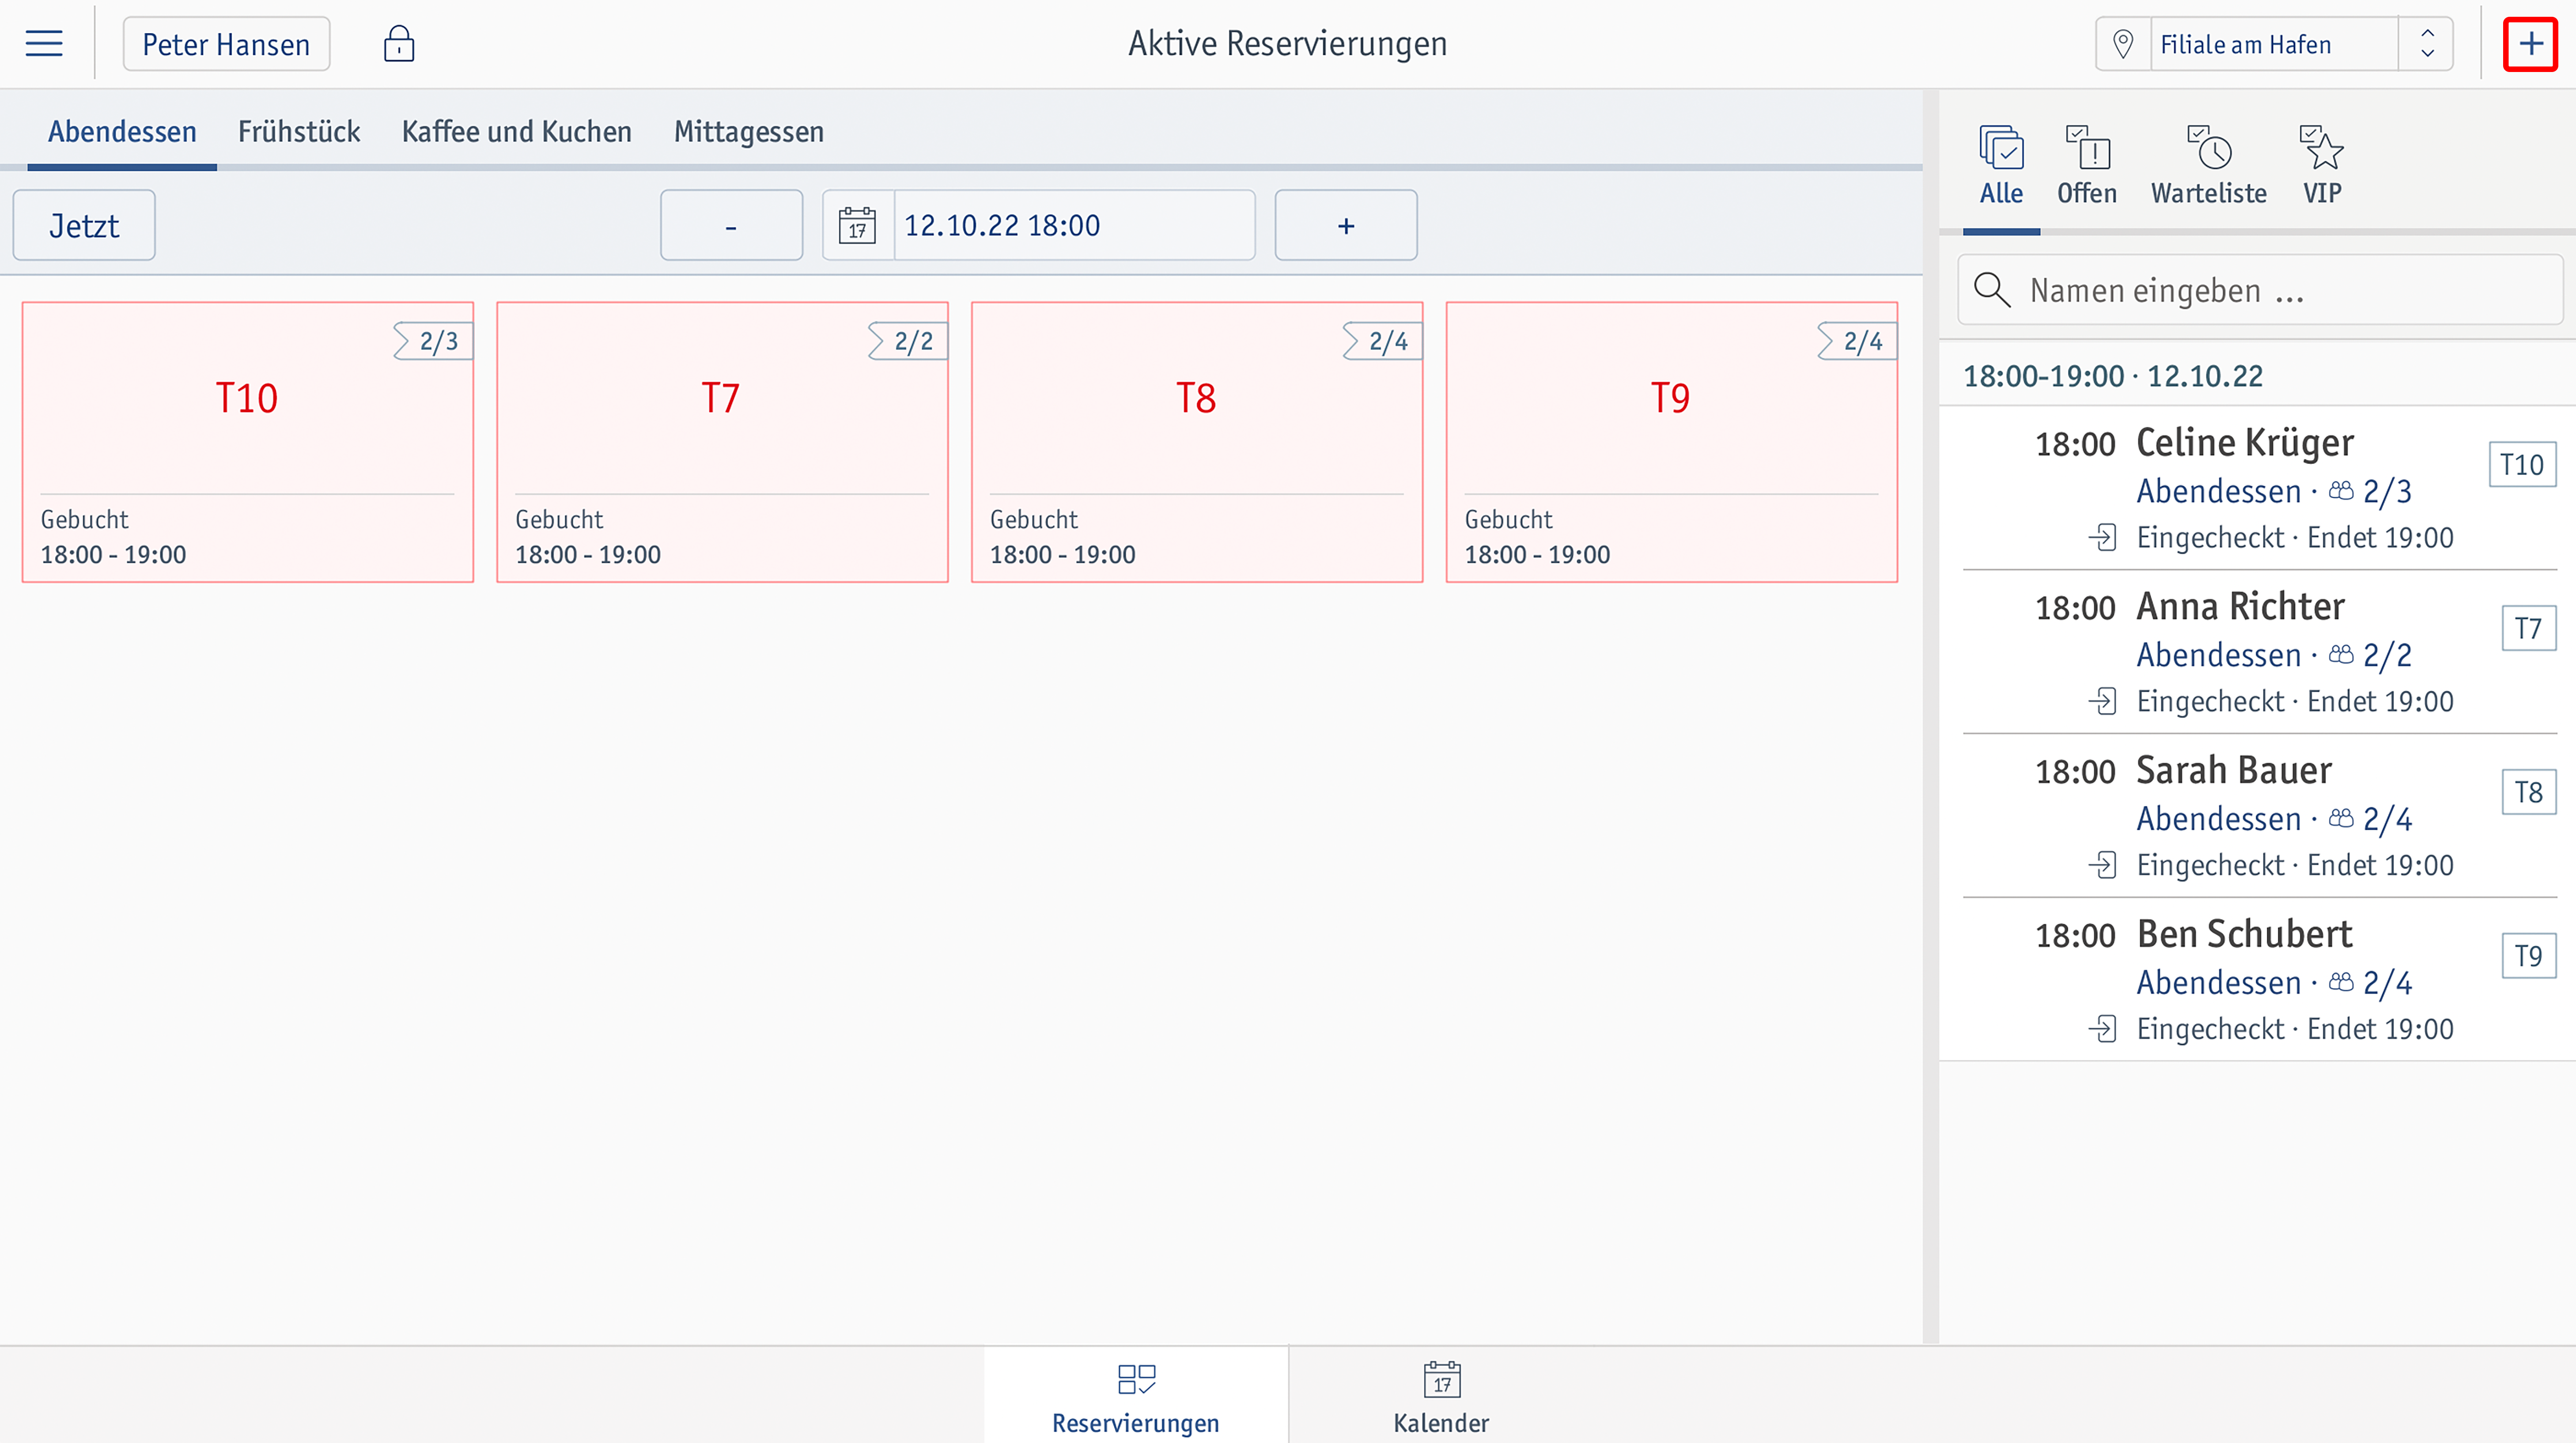Click the Peter Hansen user button
The height and width of the screenshot is (1443, 2576).
click(226, 44)
